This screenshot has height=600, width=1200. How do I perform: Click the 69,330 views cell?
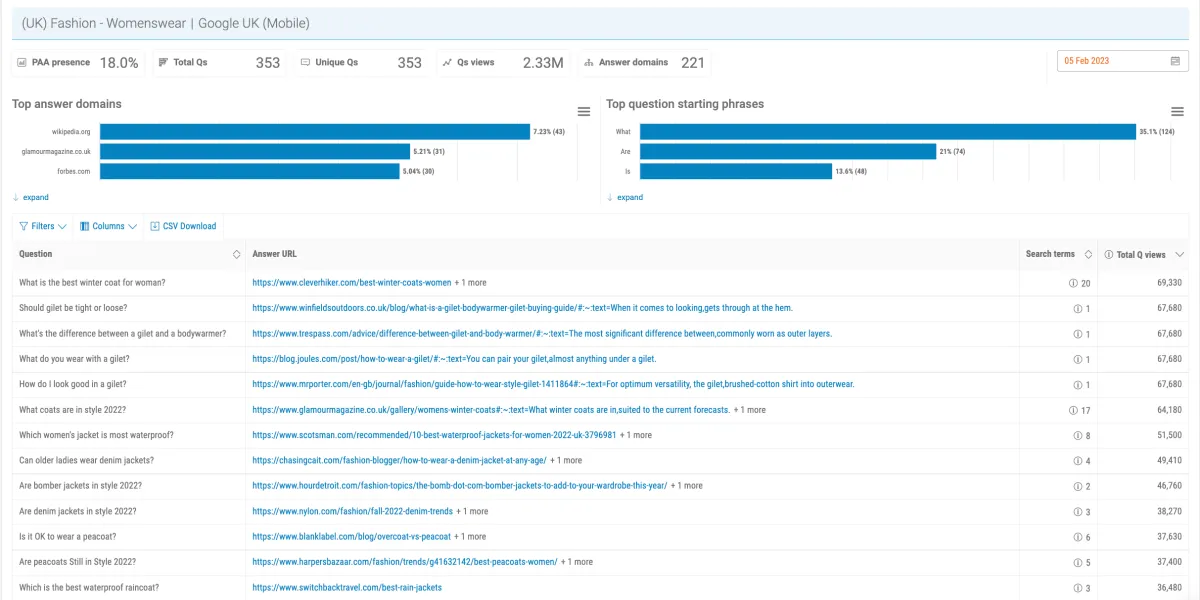[x=1169, y=283]
